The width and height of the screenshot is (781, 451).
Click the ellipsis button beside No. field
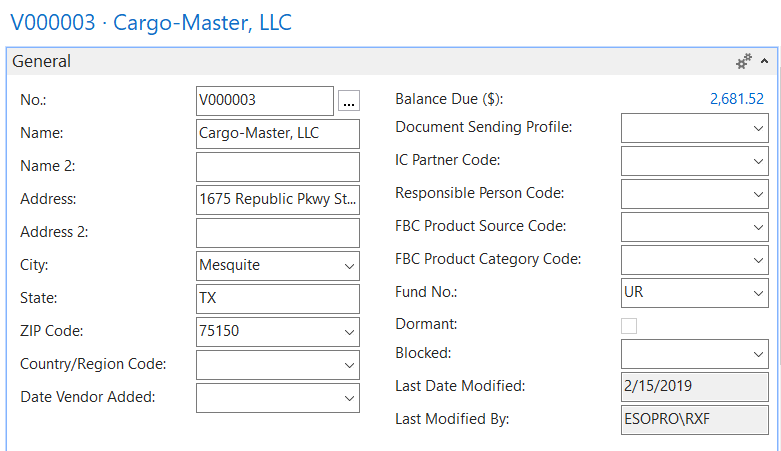pyautogui.click(x=348, y=100)
